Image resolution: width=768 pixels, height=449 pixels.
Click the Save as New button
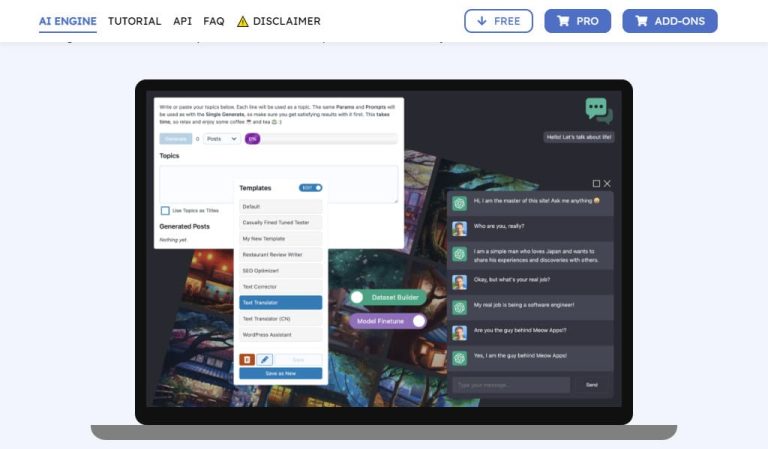(x=281, y=374)
